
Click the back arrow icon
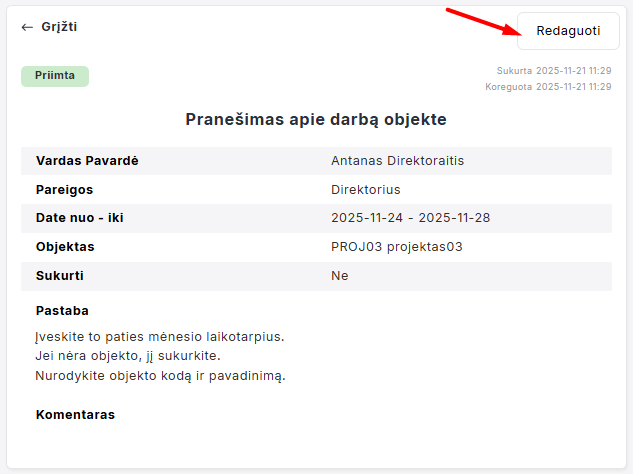27,27
